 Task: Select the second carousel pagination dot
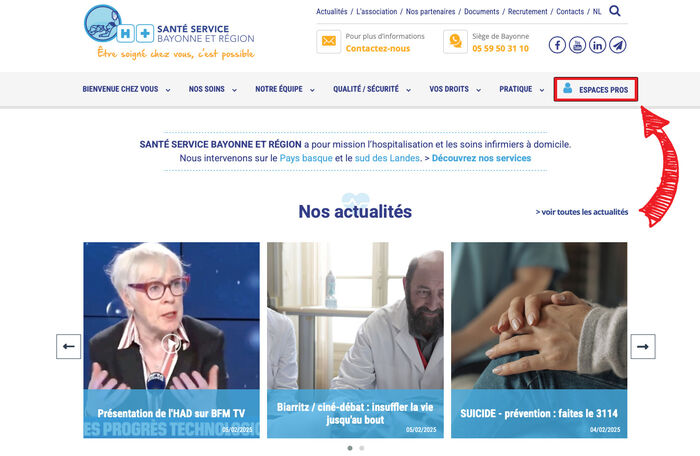(362, 448)
